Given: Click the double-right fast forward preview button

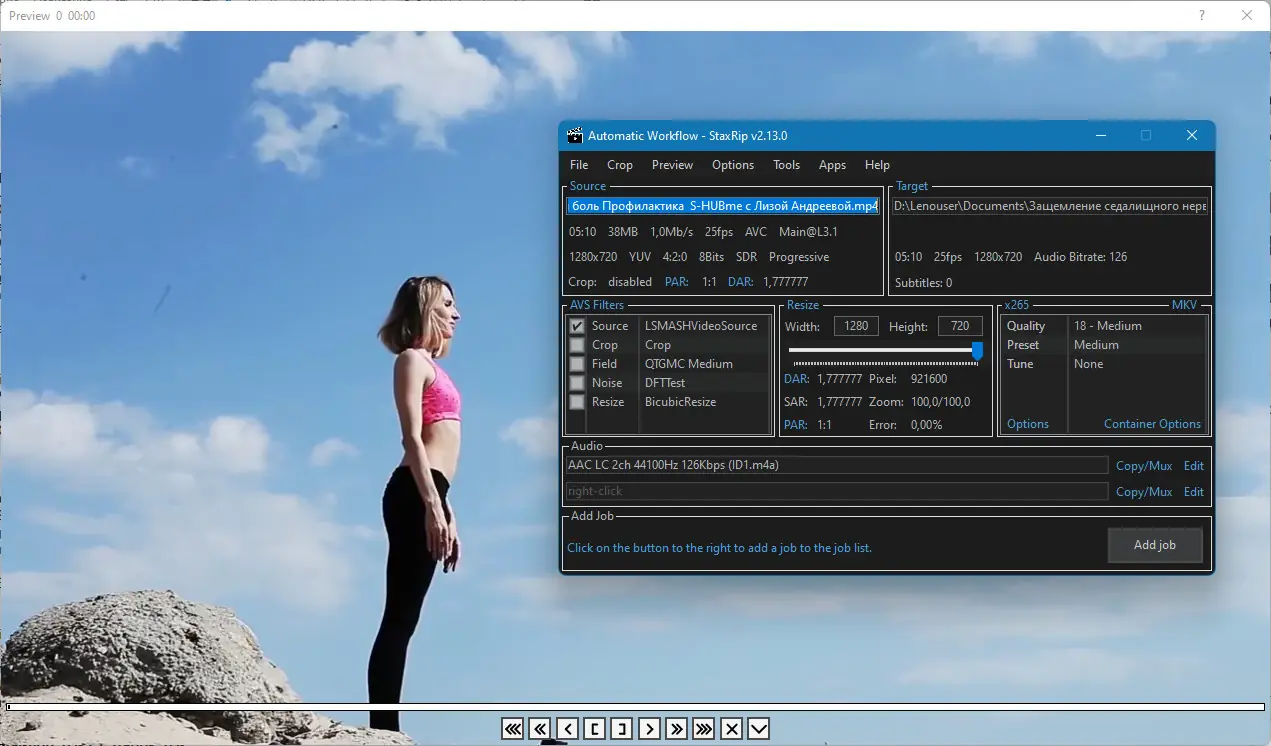Looking at the screenshot, I should 677,729.
